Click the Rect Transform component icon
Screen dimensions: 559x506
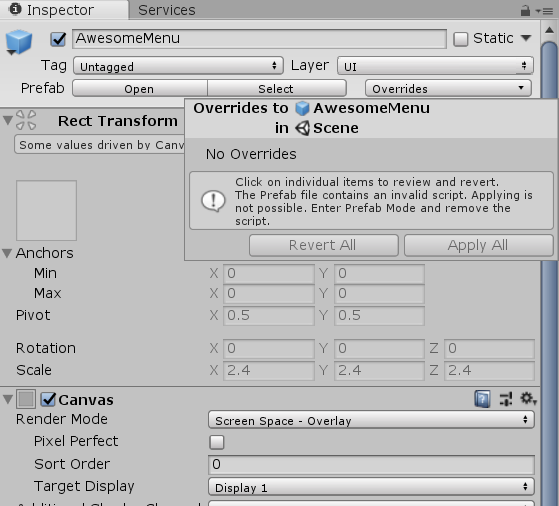pyautogui.click(x=26, y=120)
